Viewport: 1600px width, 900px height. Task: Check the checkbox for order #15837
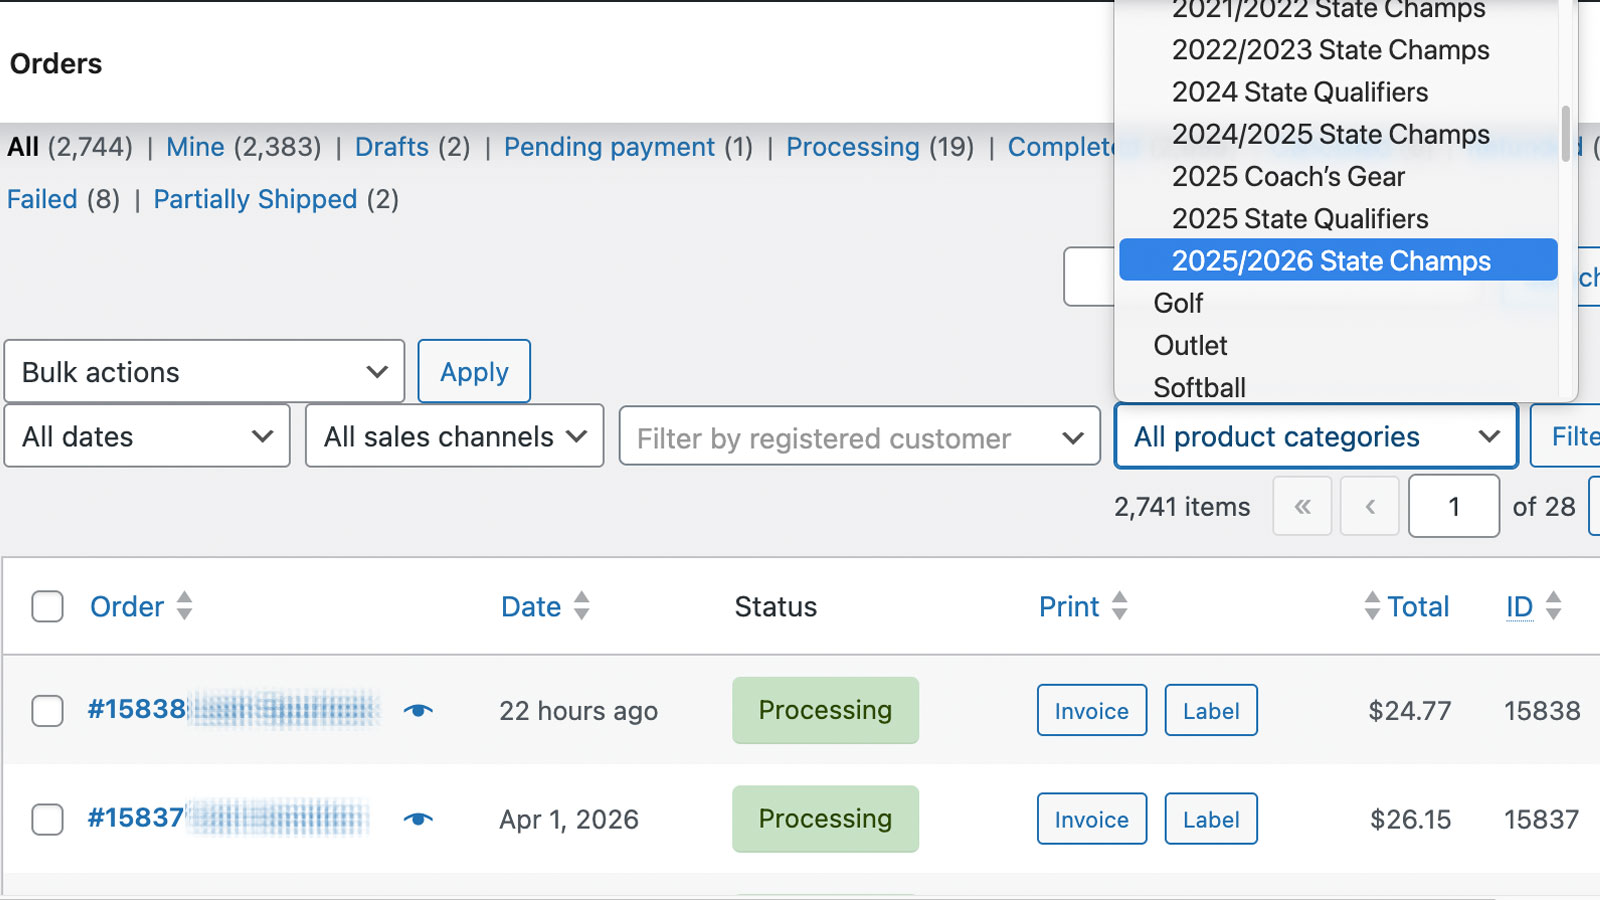(47, 819)
